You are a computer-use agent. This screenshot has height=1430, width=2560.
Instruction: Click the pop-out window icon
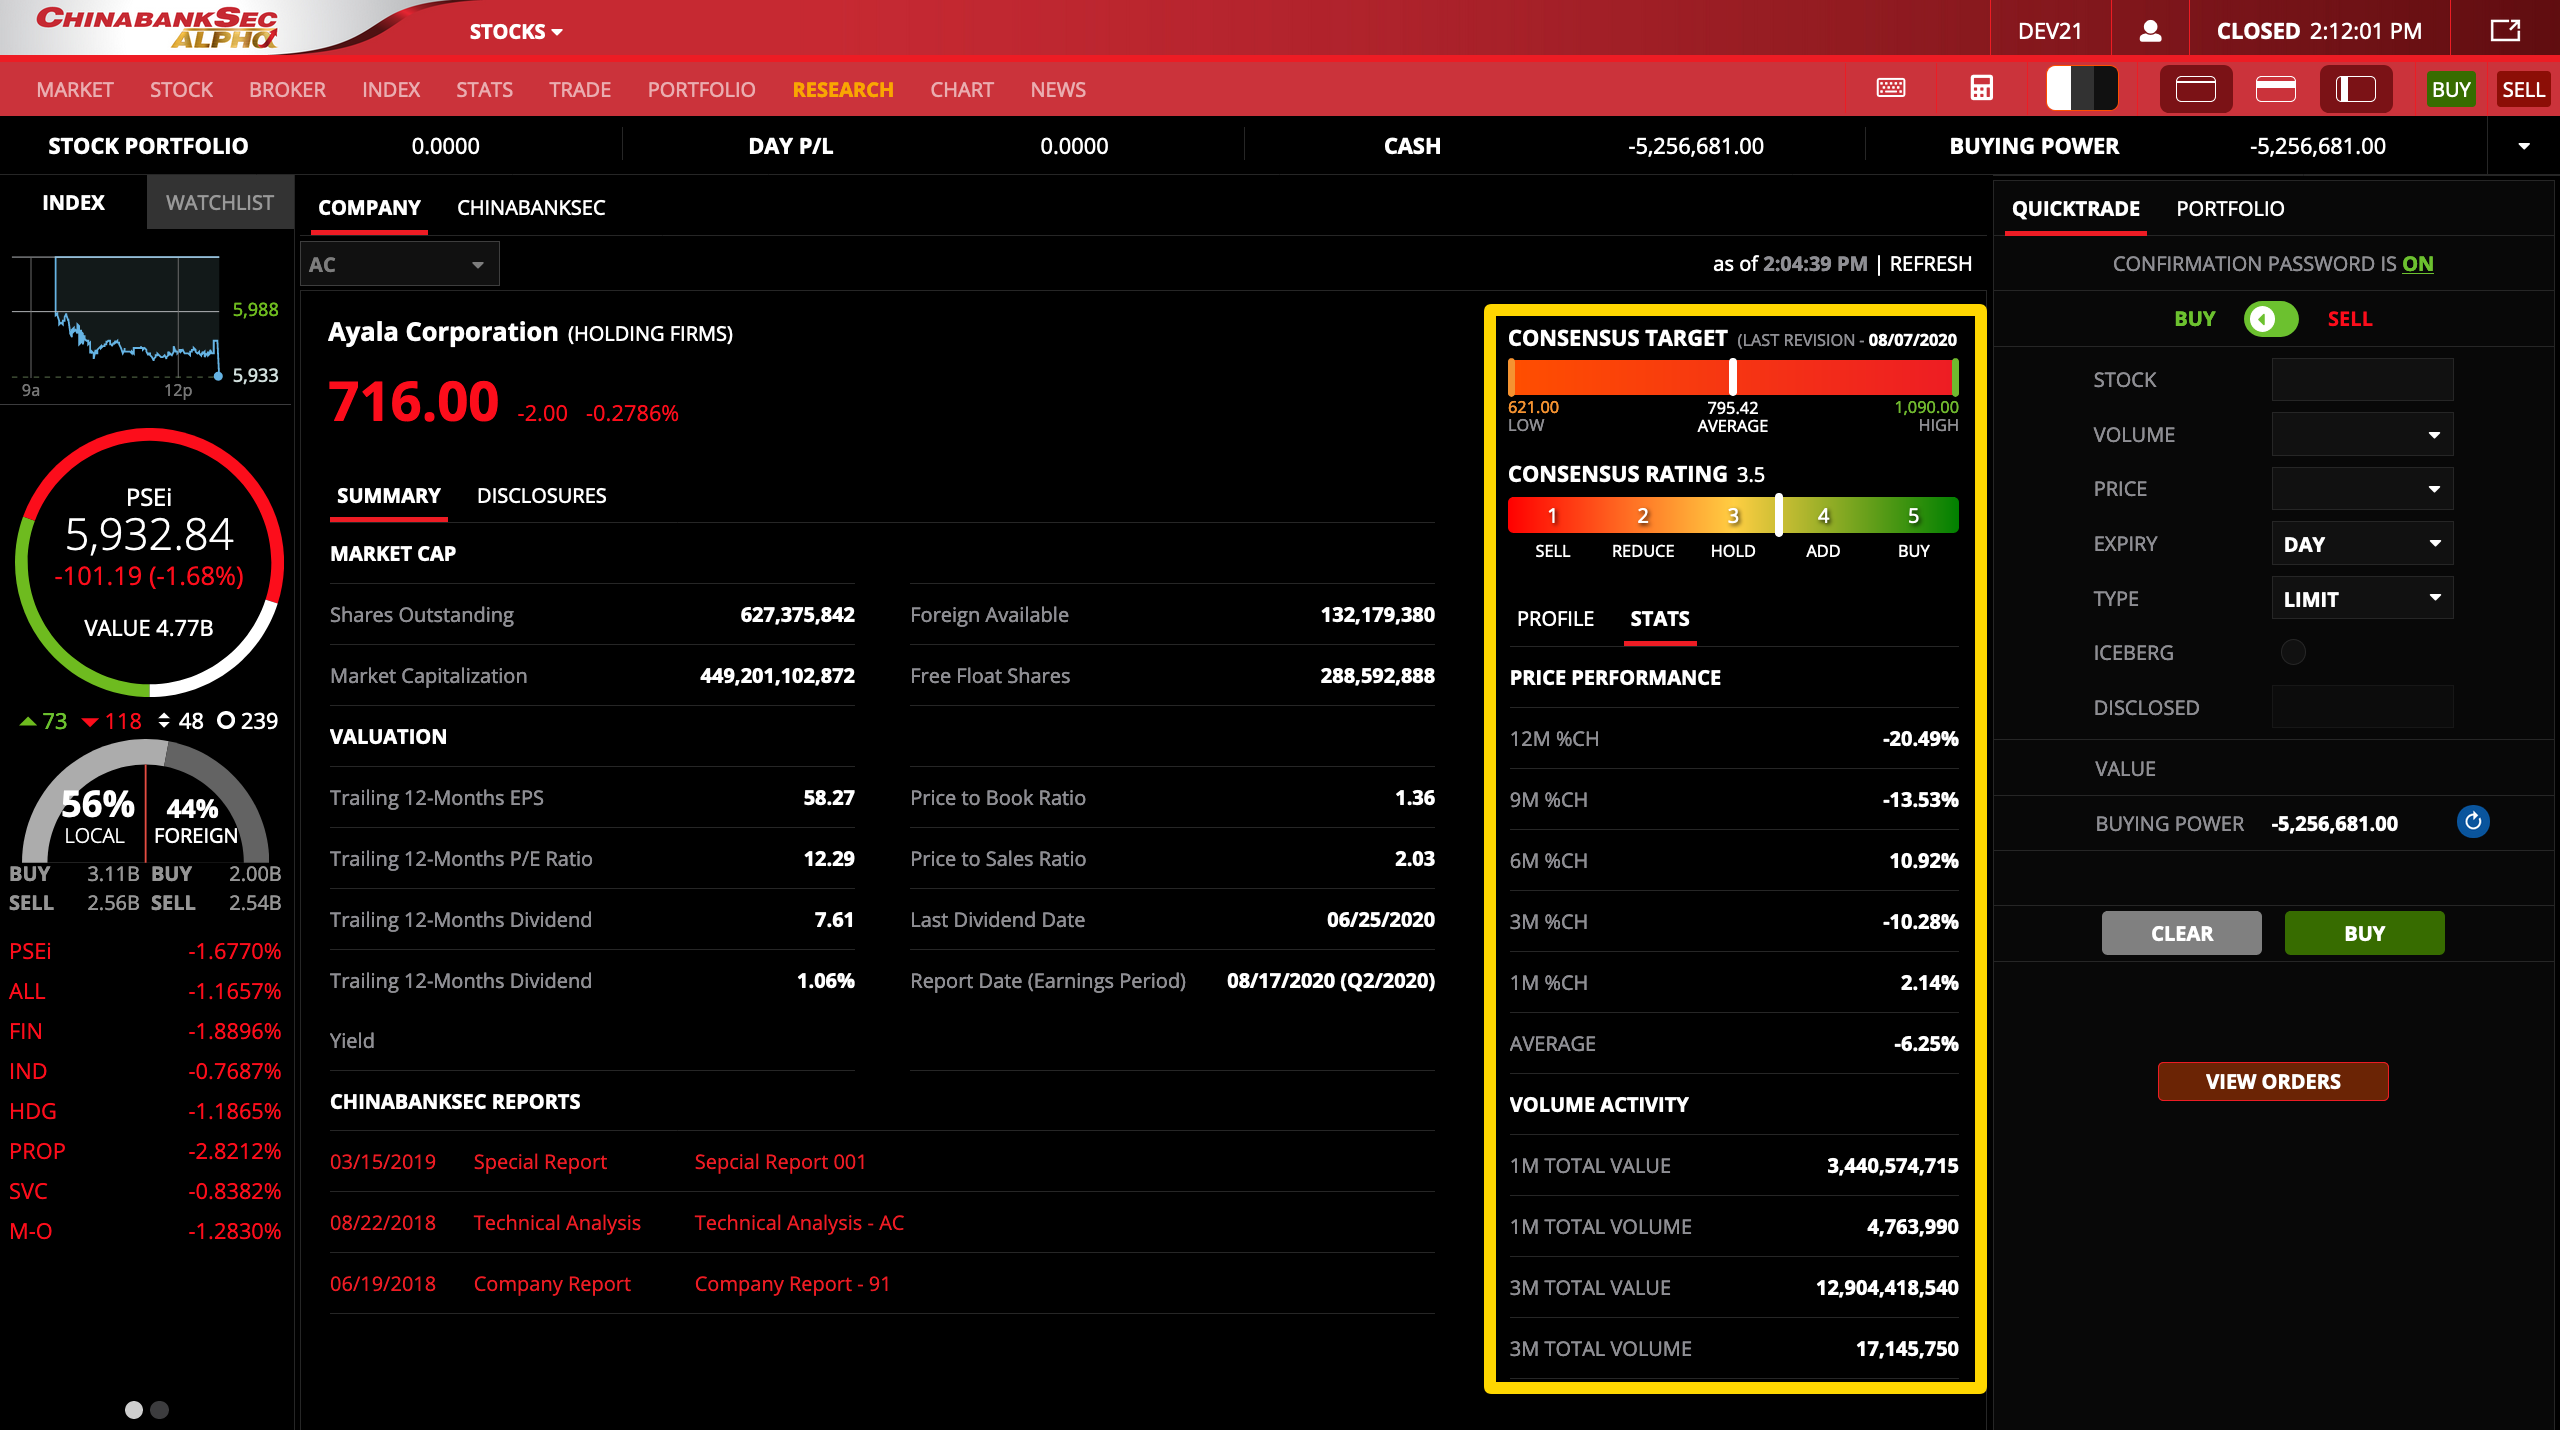(2505, 30)
